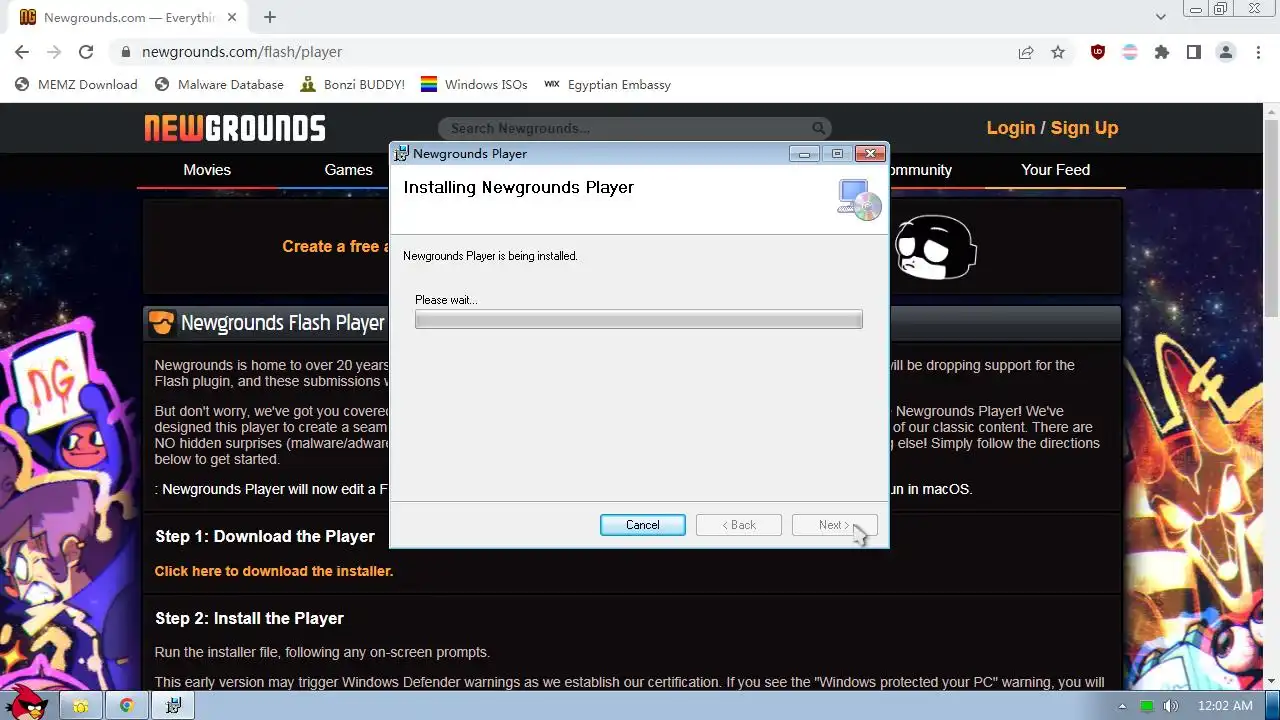Open the Egyptian Embassy bookmark
Image resolution: width=1280 pixels, height=720 pixels.
click(607, 85)
